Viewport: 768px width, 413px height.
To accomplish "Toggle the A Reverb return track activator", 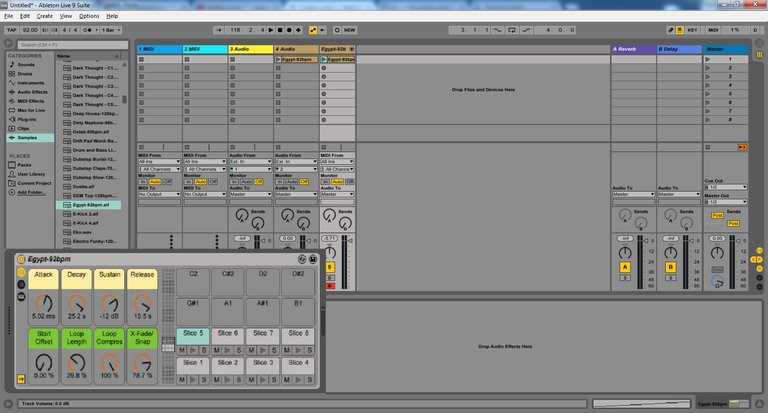I will [x=625, y=267].
